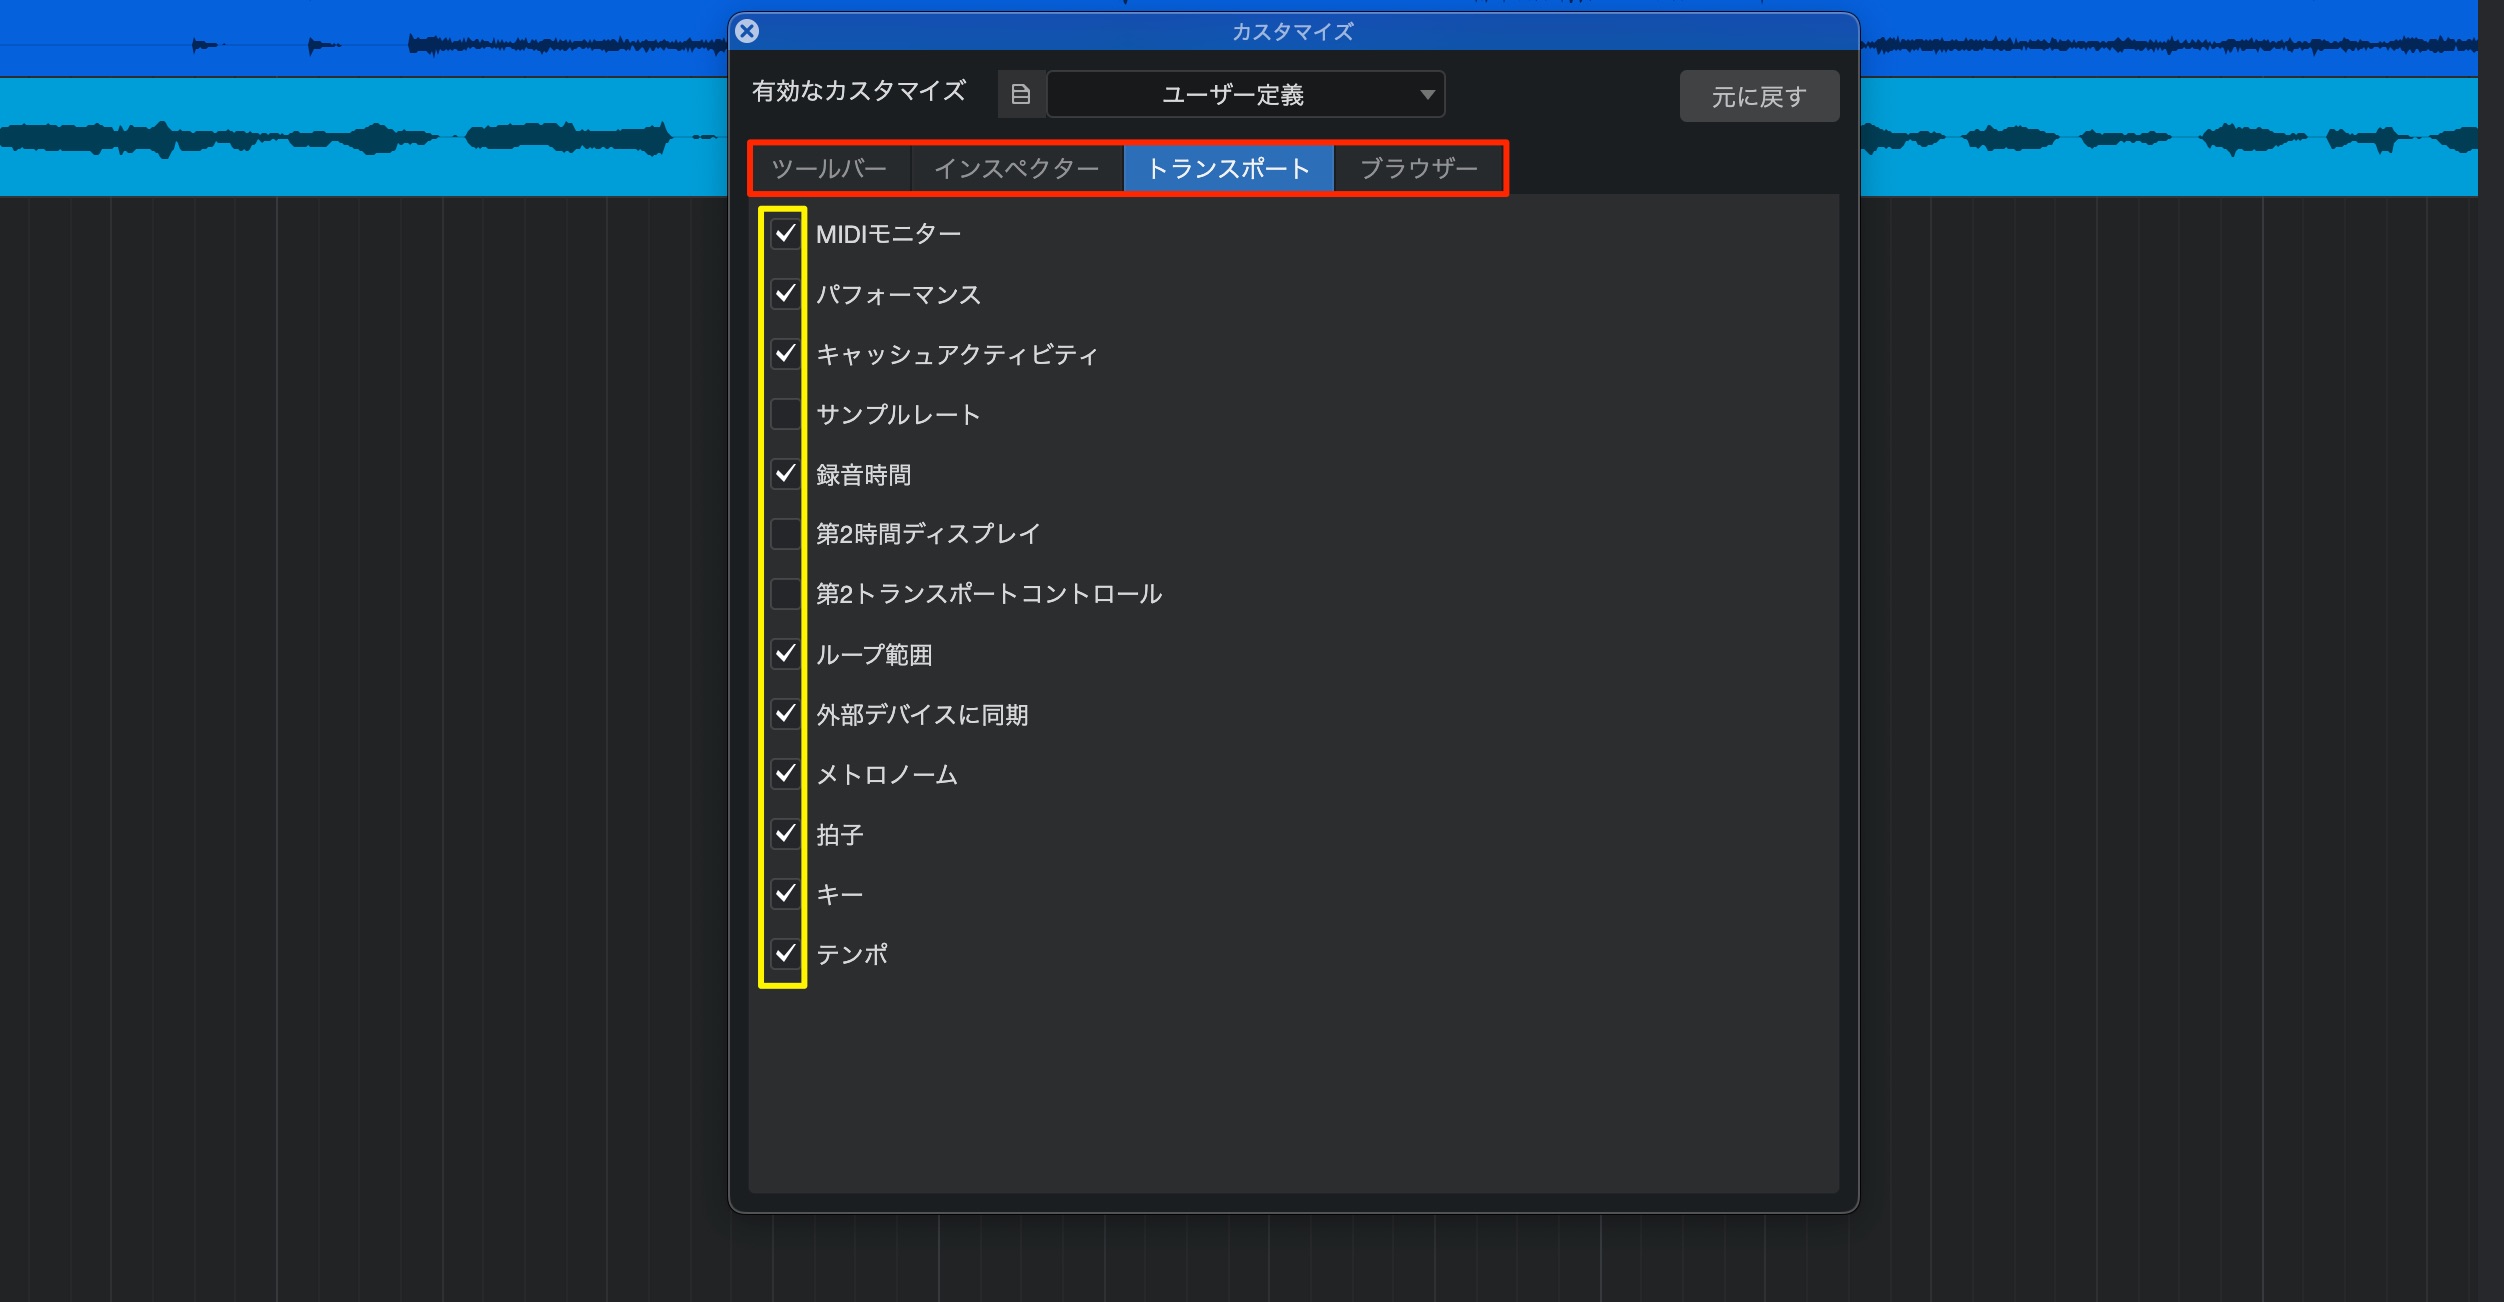Close the カスタマイズ dialog

click(x=747, y=31)
